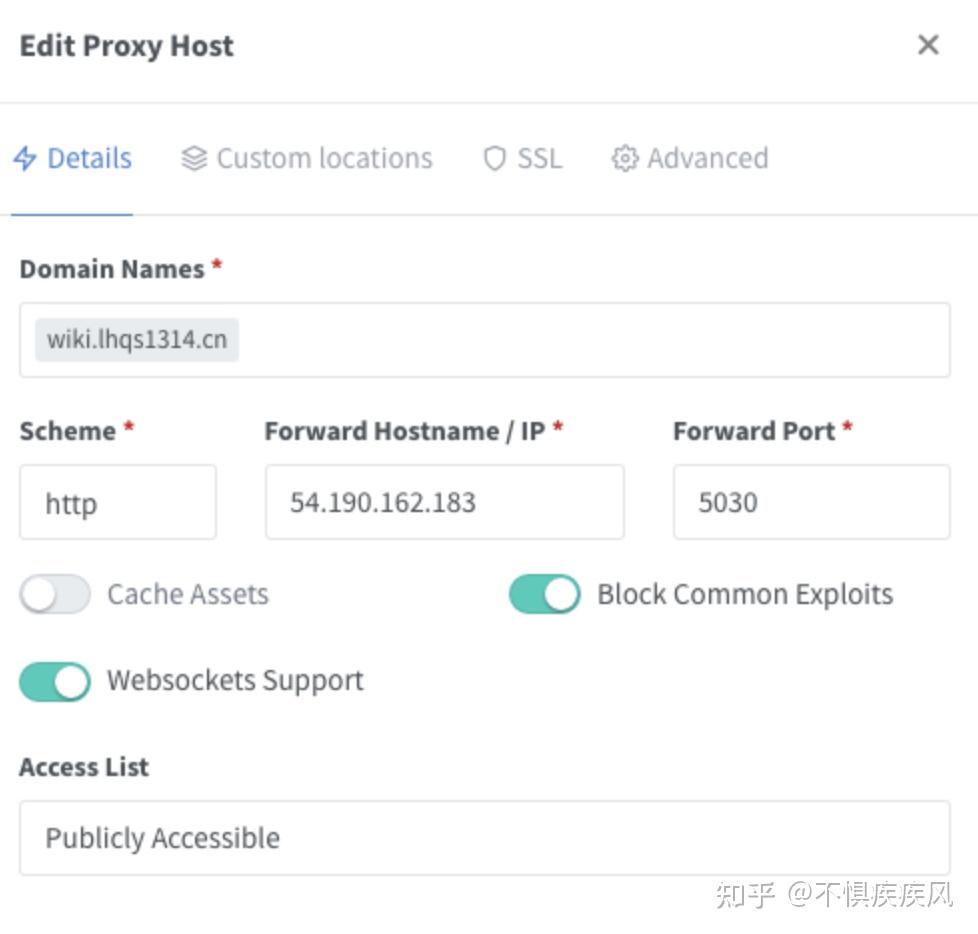The width and height of the screenshot is (978, 934).
Task: Click the gear icon for Advanced
Action: tap(625, 158)
